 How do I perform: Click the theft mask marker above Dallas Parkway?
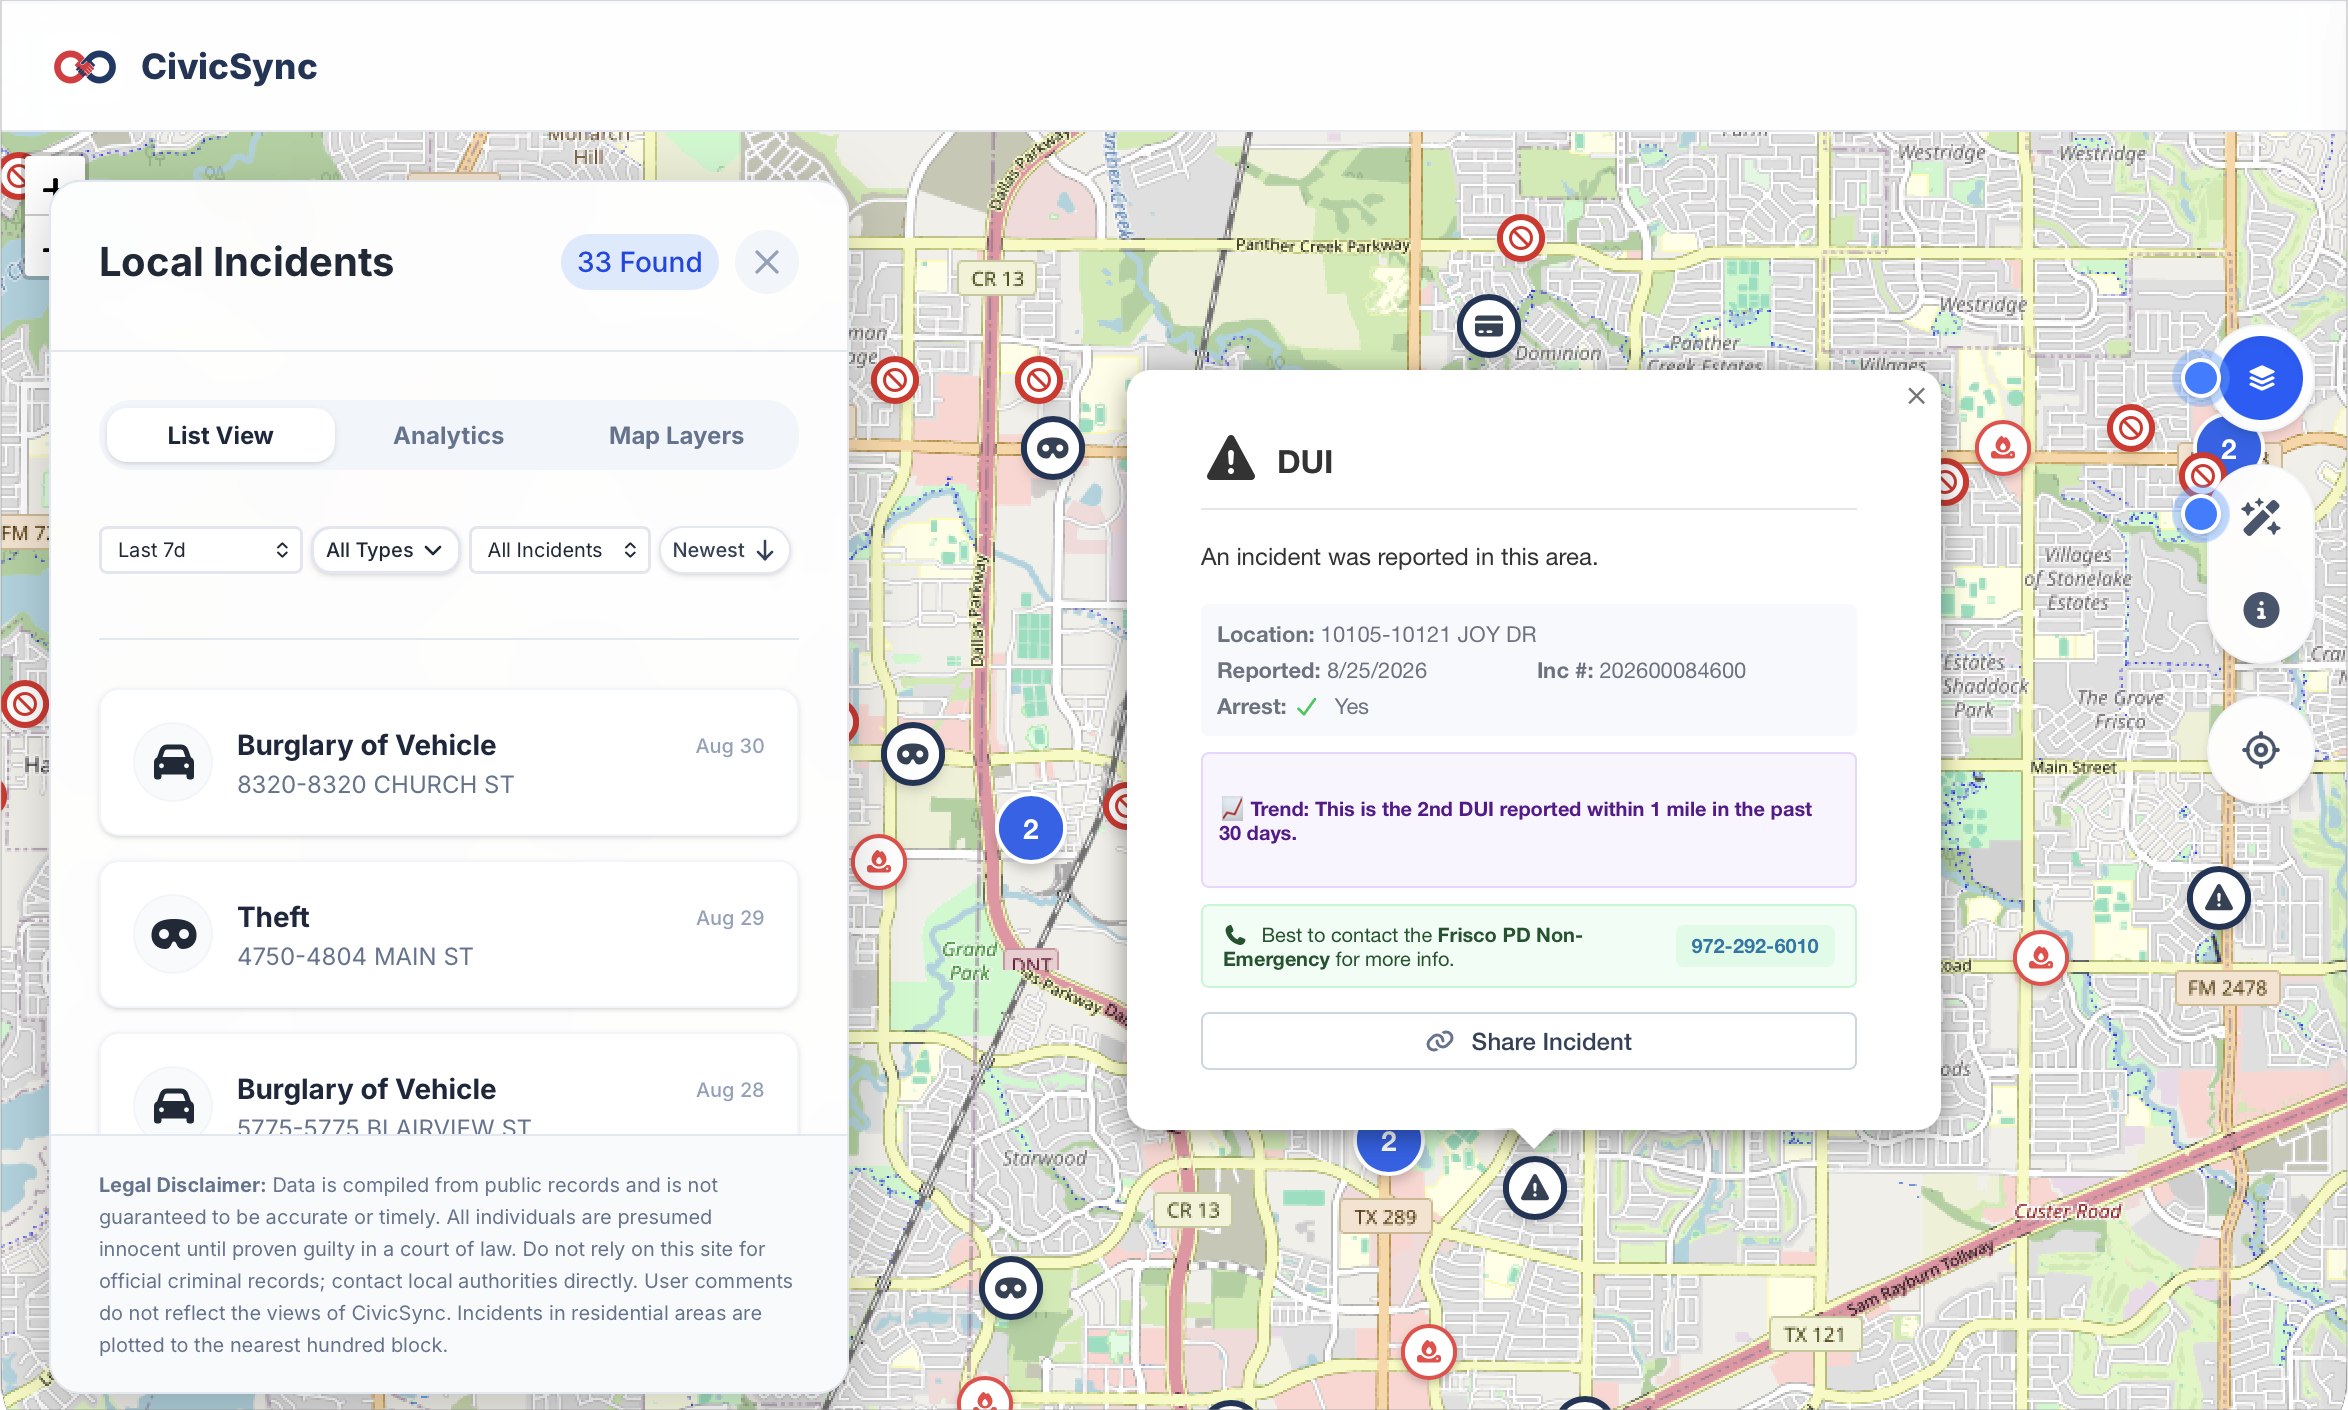(1052, 448)
